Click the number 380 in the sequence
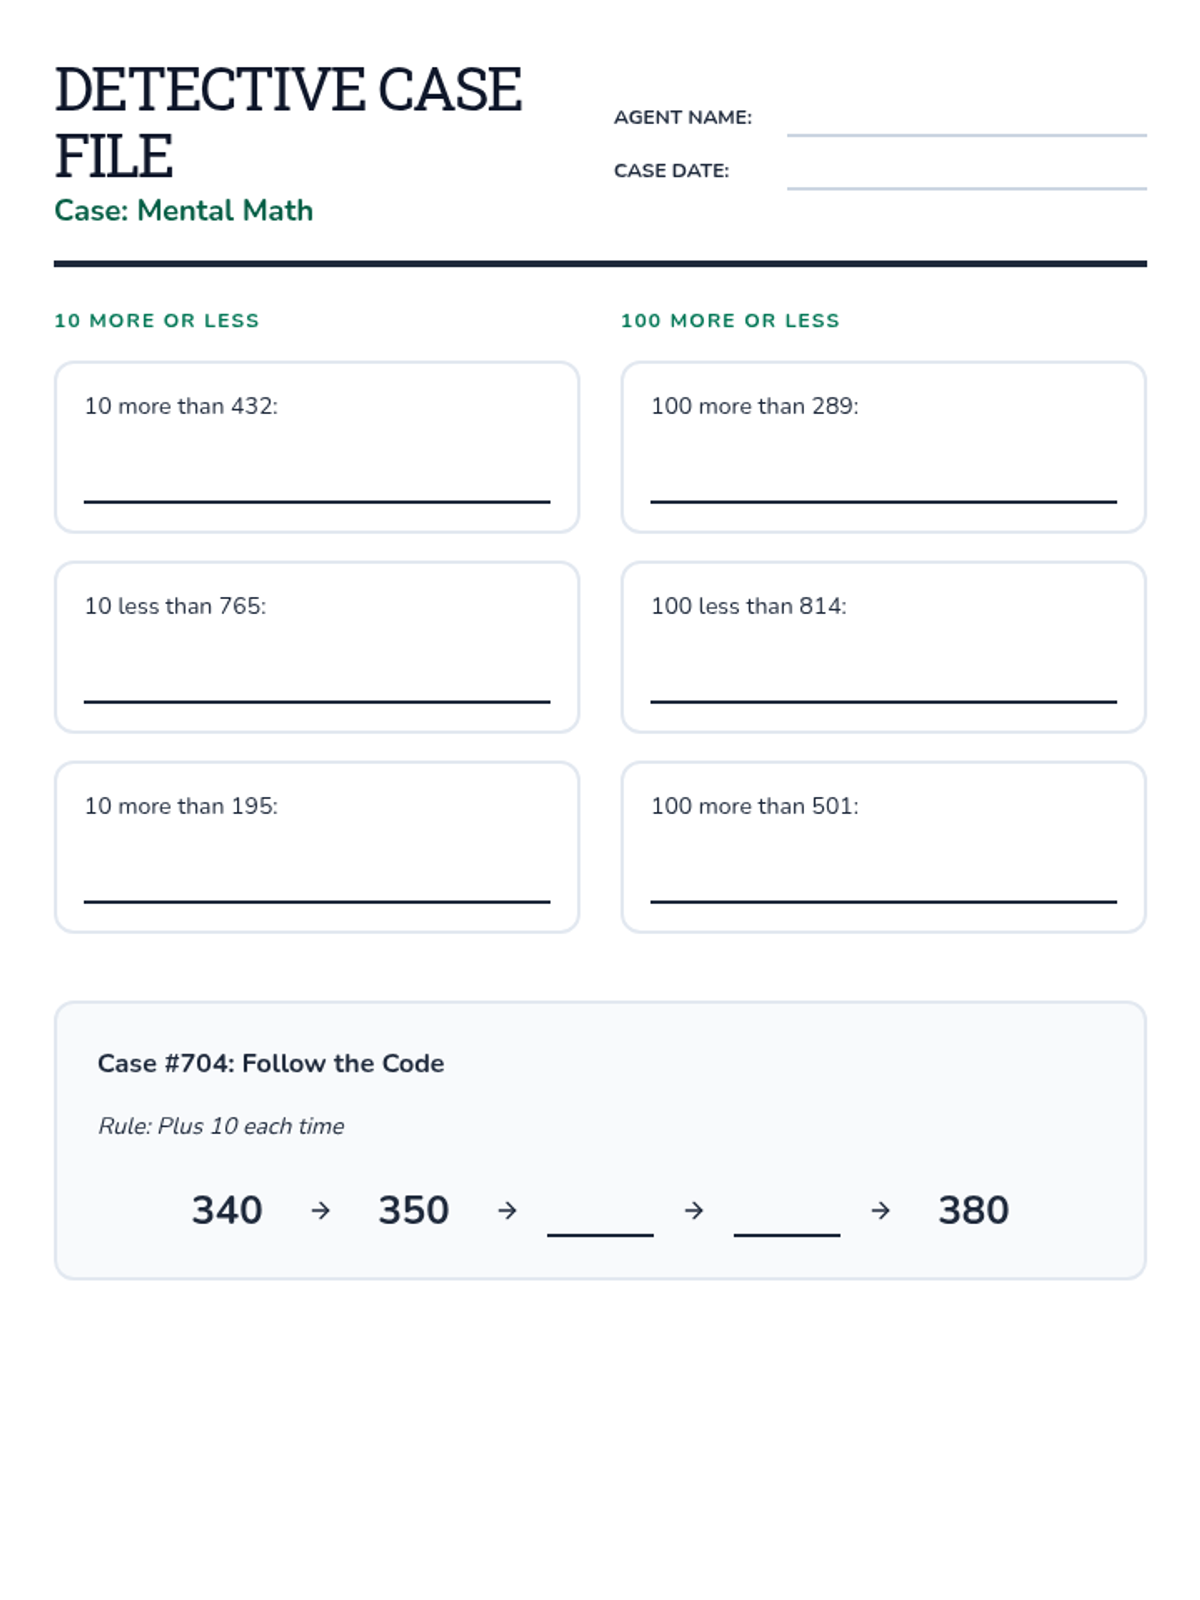The image size is (1200, 1600). pos(973,1210)
